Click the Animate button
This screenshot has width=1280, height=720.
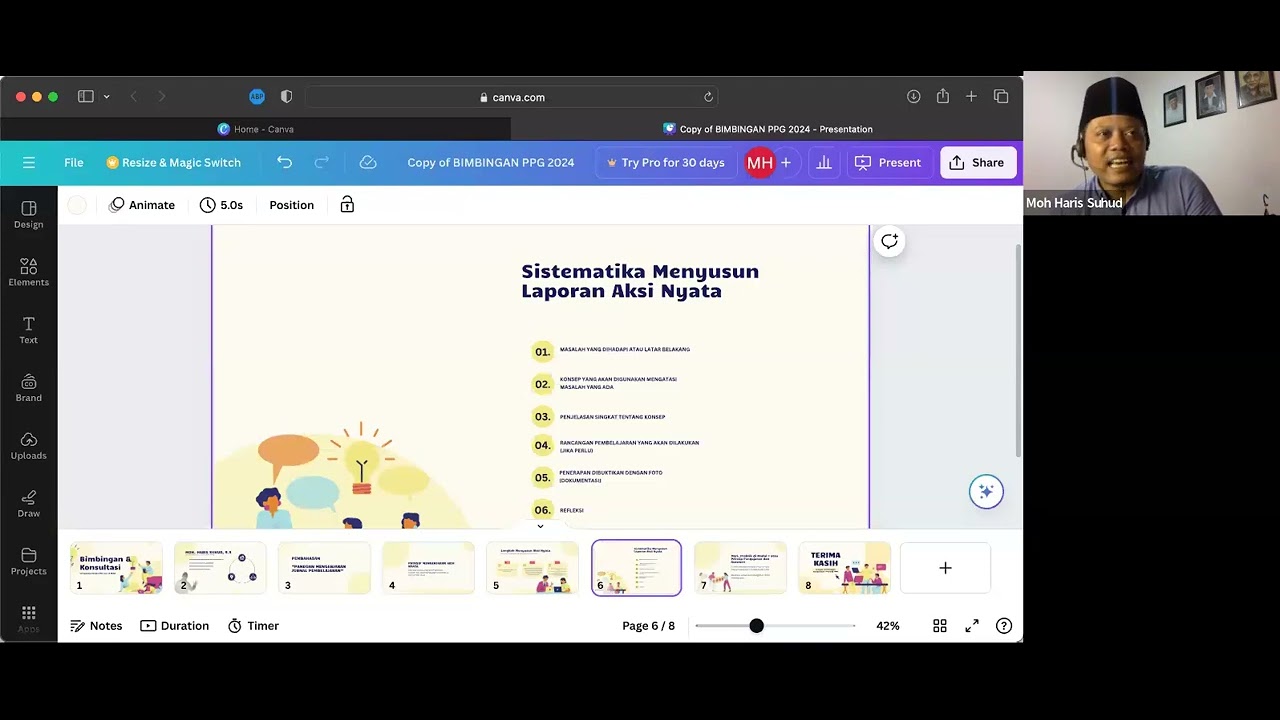[142, 205]
